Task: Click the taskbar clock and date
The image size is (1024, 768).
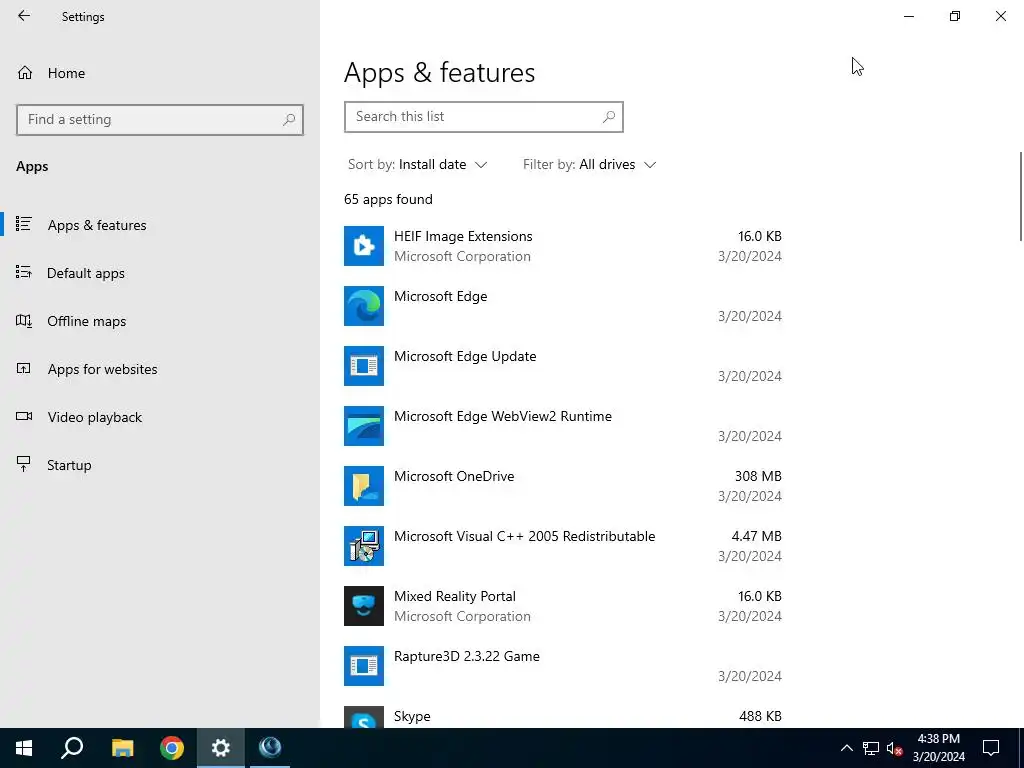Action: pyautogui.click(x=938, y=748)
